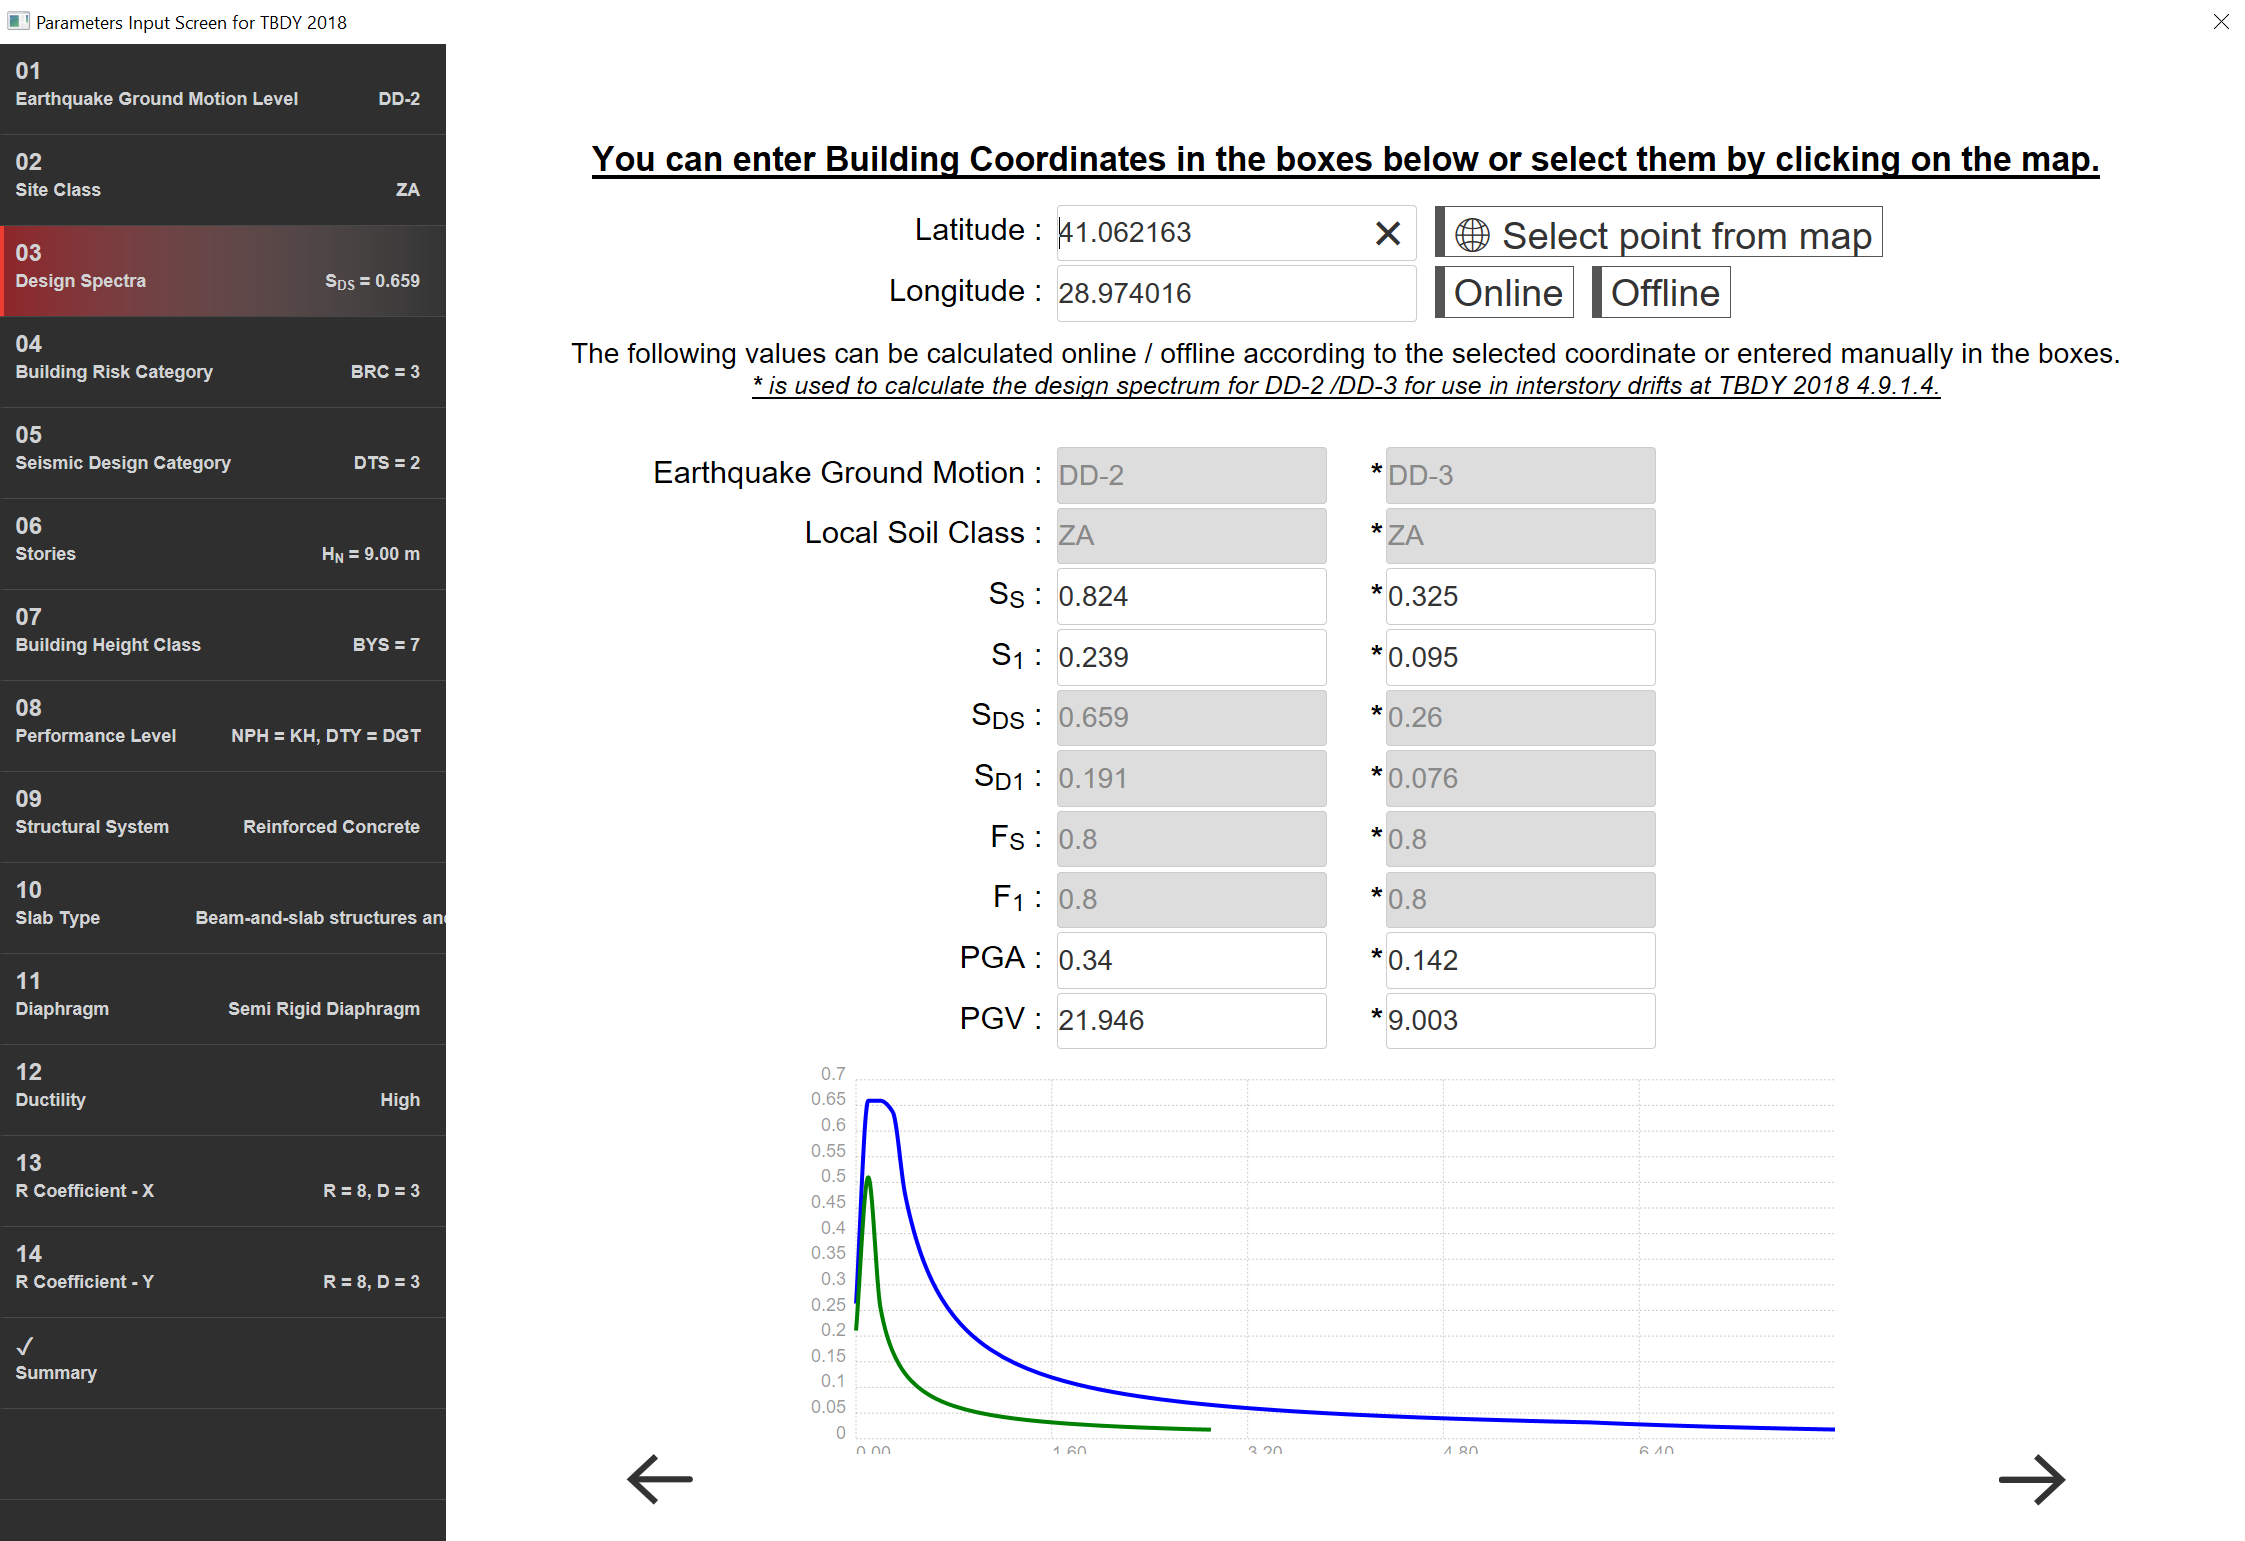Click the left arrow to go back
This screenshot has width=2245, height=1541.
pyautogui.click(x=660, y=1479)
